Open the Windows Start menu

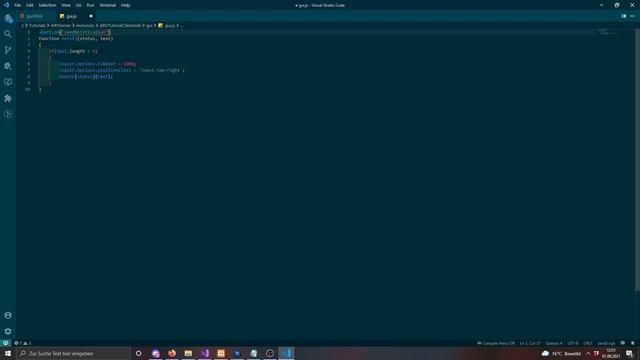pos(8,353)
